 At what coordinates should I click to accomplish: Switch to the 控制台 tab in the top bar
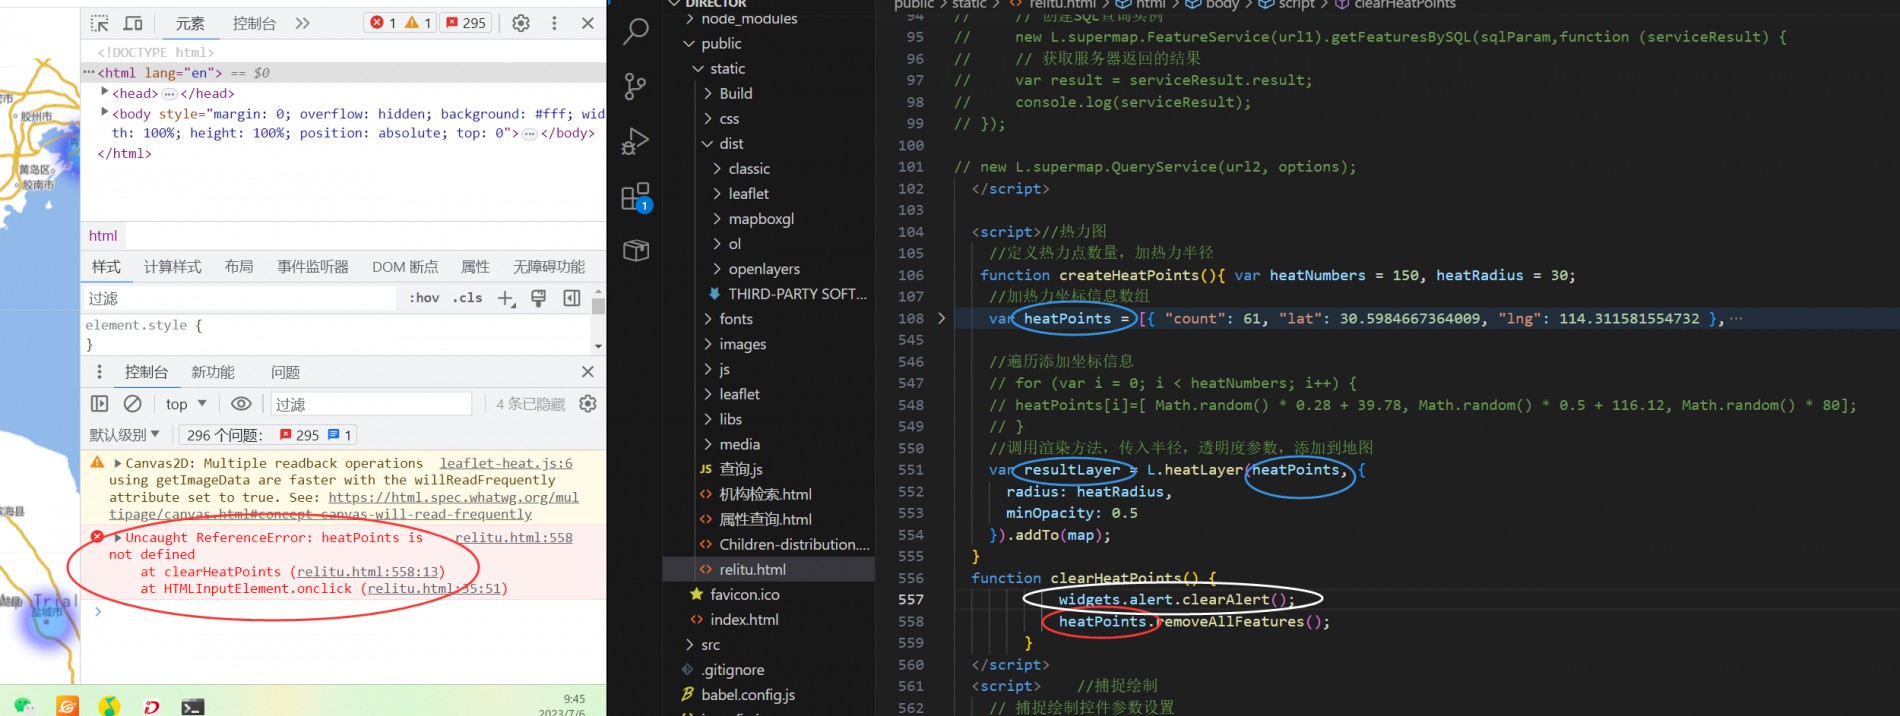pyautogui.click(x=254, y=23)
